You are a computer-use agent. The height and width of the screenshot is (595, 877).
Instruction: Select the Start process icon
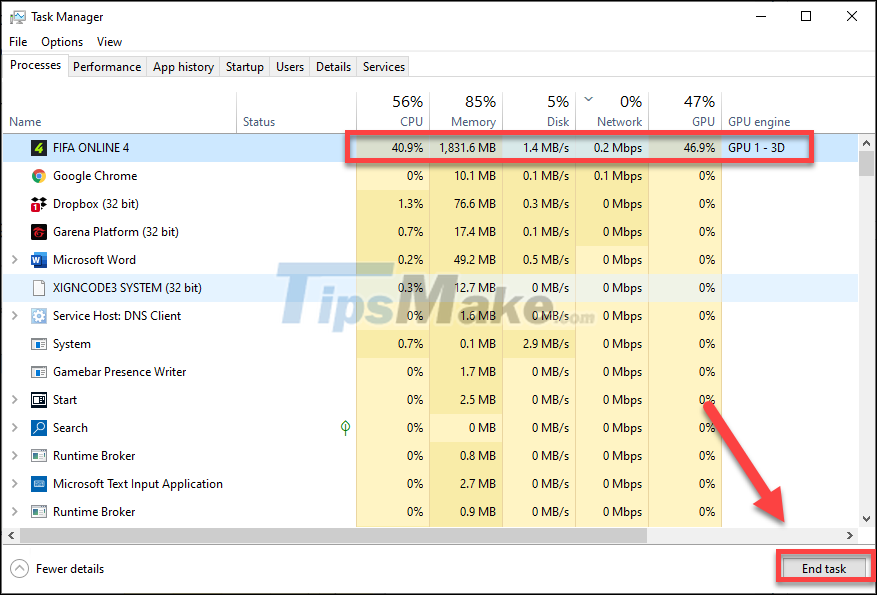[x=37, y=399]
